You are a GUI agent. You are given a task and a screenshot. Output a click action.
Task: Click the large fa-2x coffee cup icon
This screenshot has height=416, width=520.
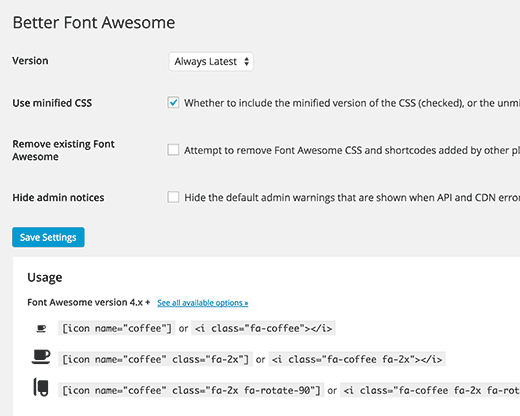[x=41, y=357]
